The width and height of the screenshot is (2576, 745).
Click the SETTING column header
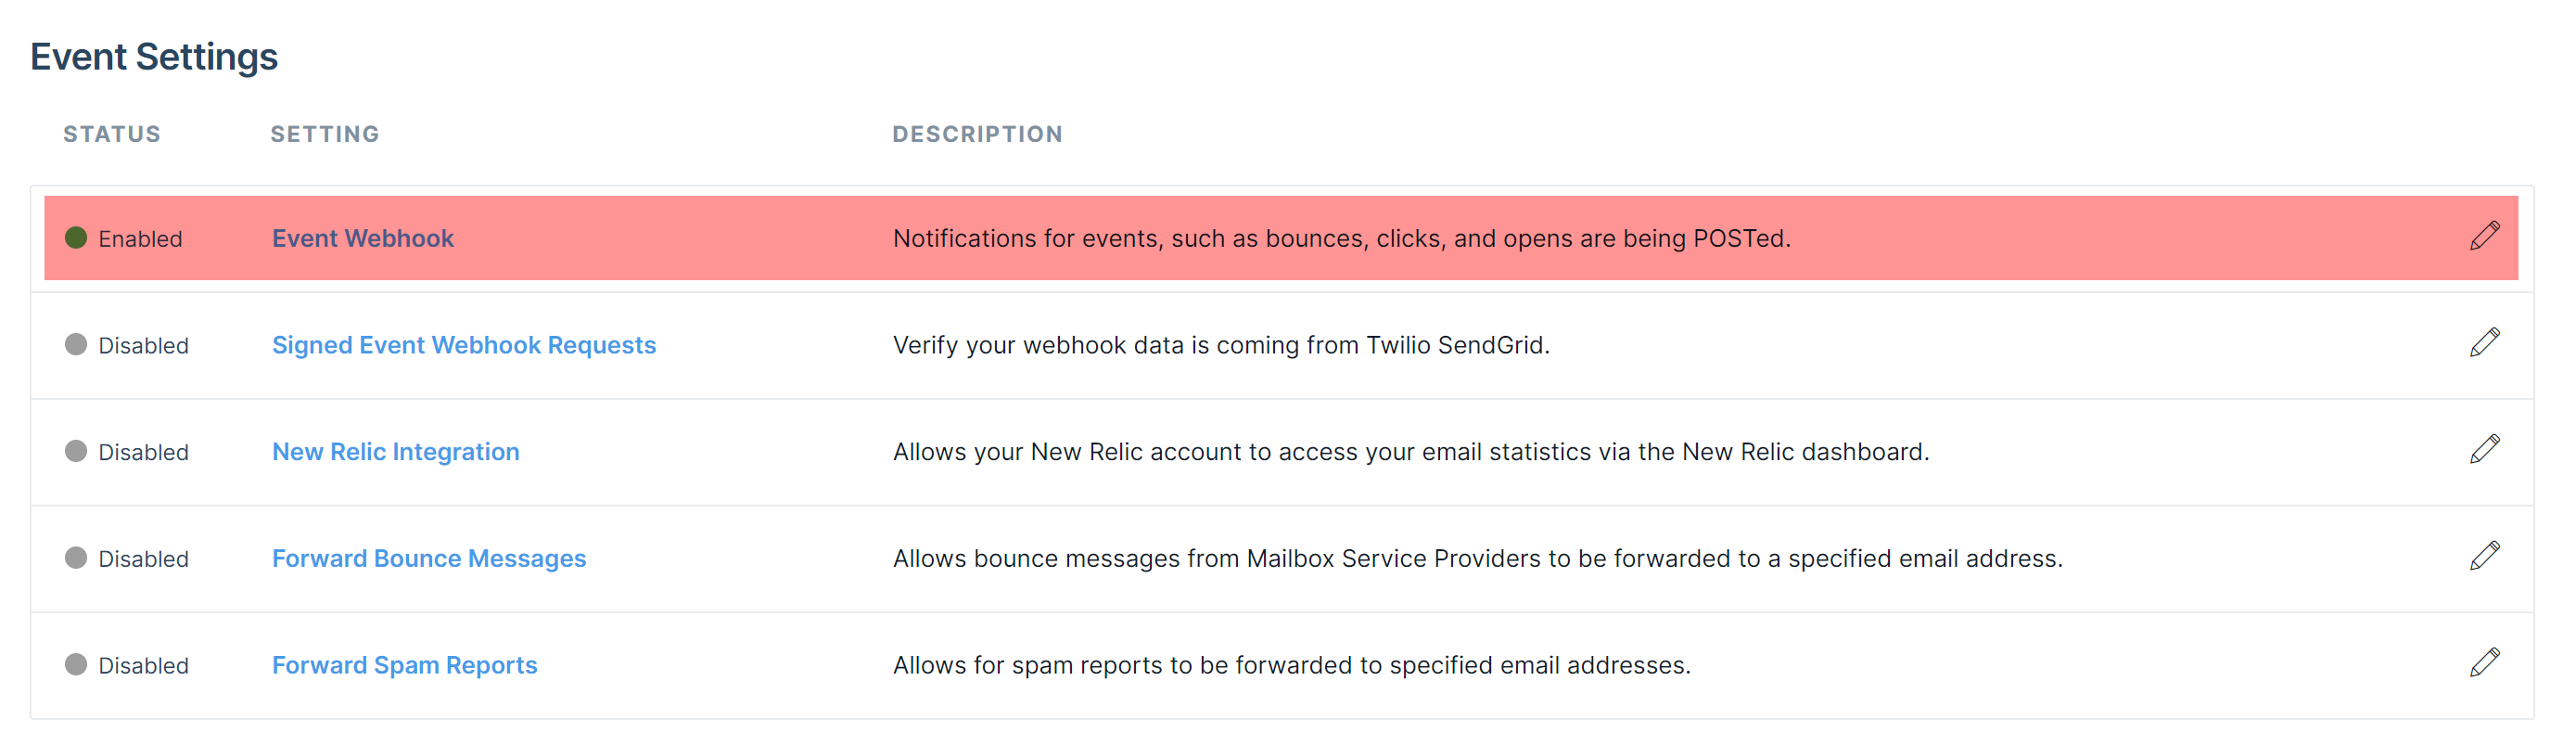coord(324,133)
